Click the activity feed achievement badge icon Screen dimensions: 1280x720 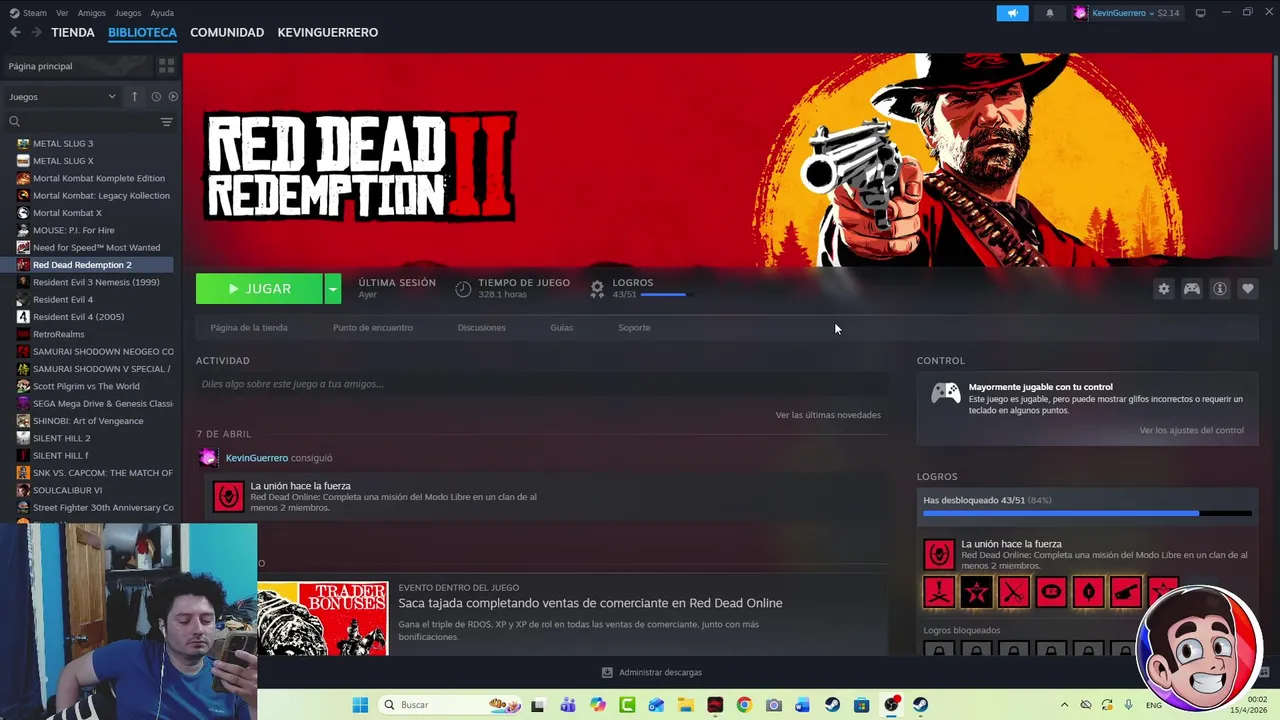pyautogui.click(x=228, y=496)
